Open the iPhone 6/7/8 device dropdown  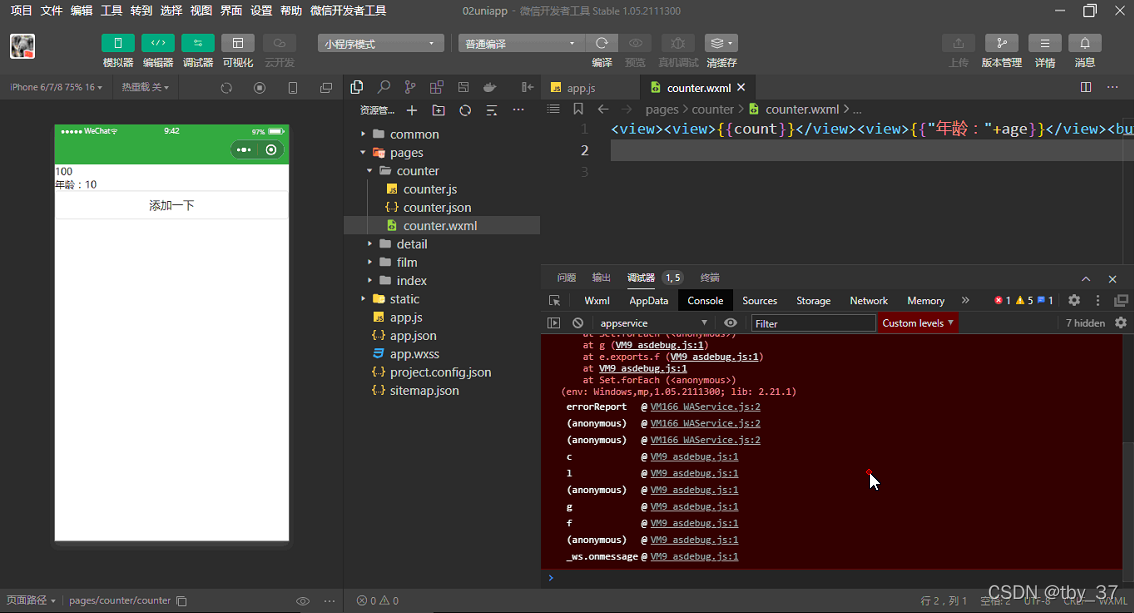(56, 87)
